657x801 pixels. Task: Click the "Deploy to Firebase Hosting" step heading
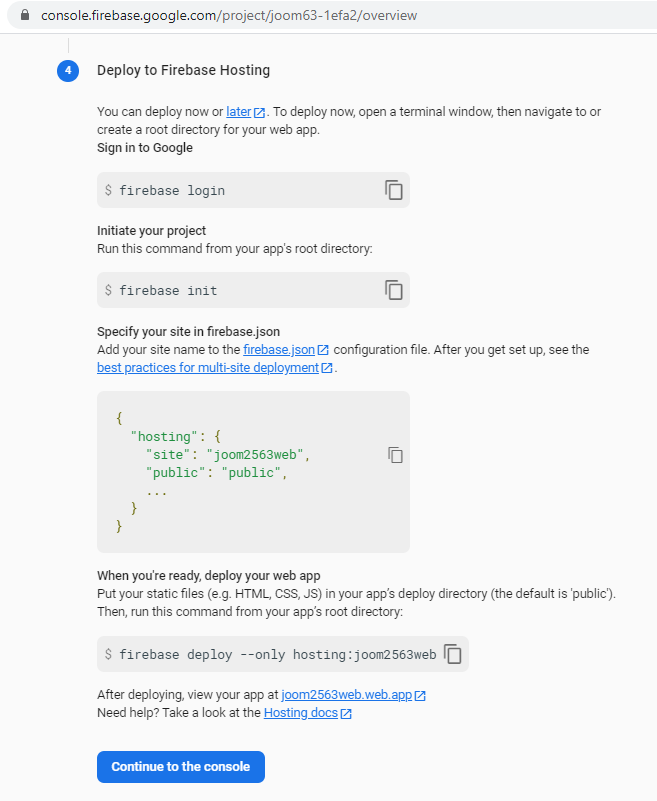tap(183, 70)
